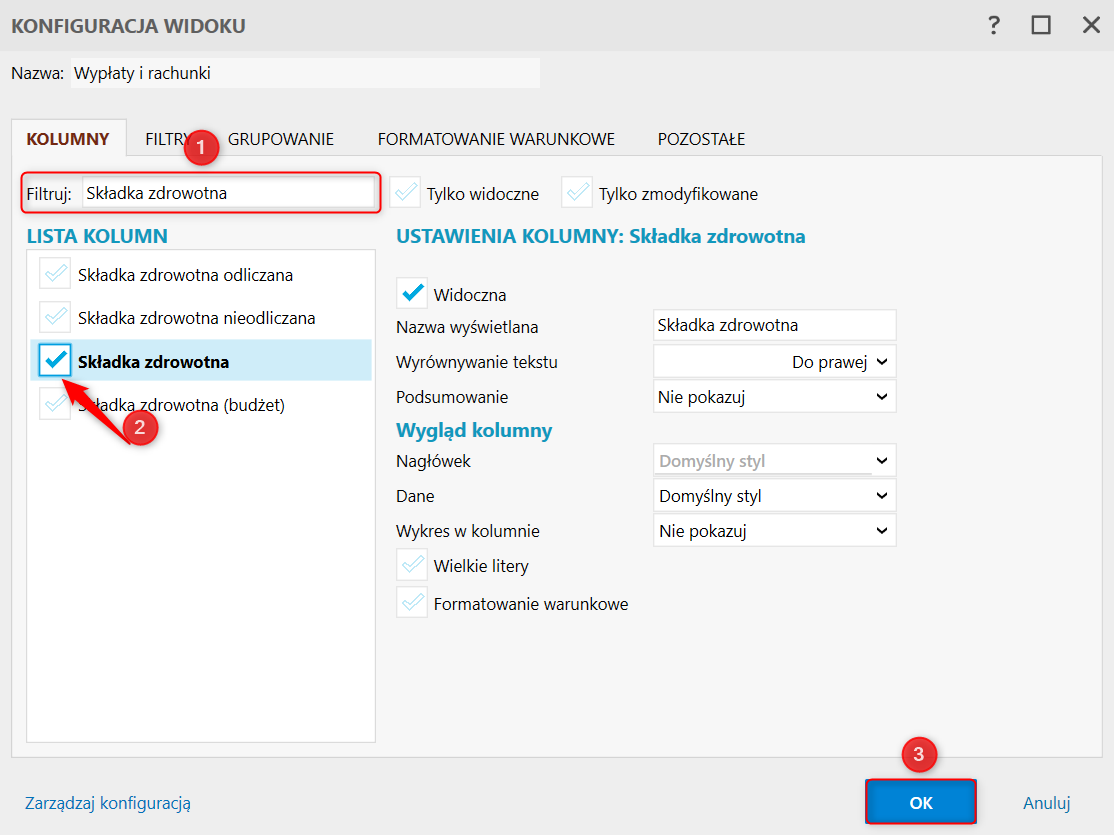This screenshot has height=835, width=1114.
Task: Check Składka zdrowotna odliczana column
Action: pos(55,273)
